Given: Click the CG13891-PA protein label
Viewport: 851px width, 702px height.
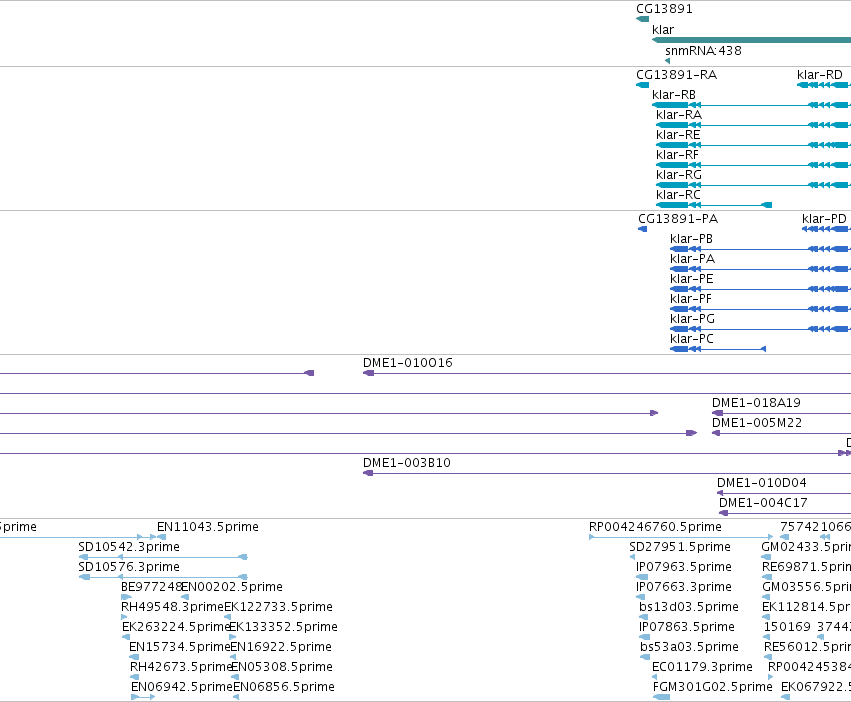Looking at the screenshot, I should pyautogui.click(x=678, y=219).
